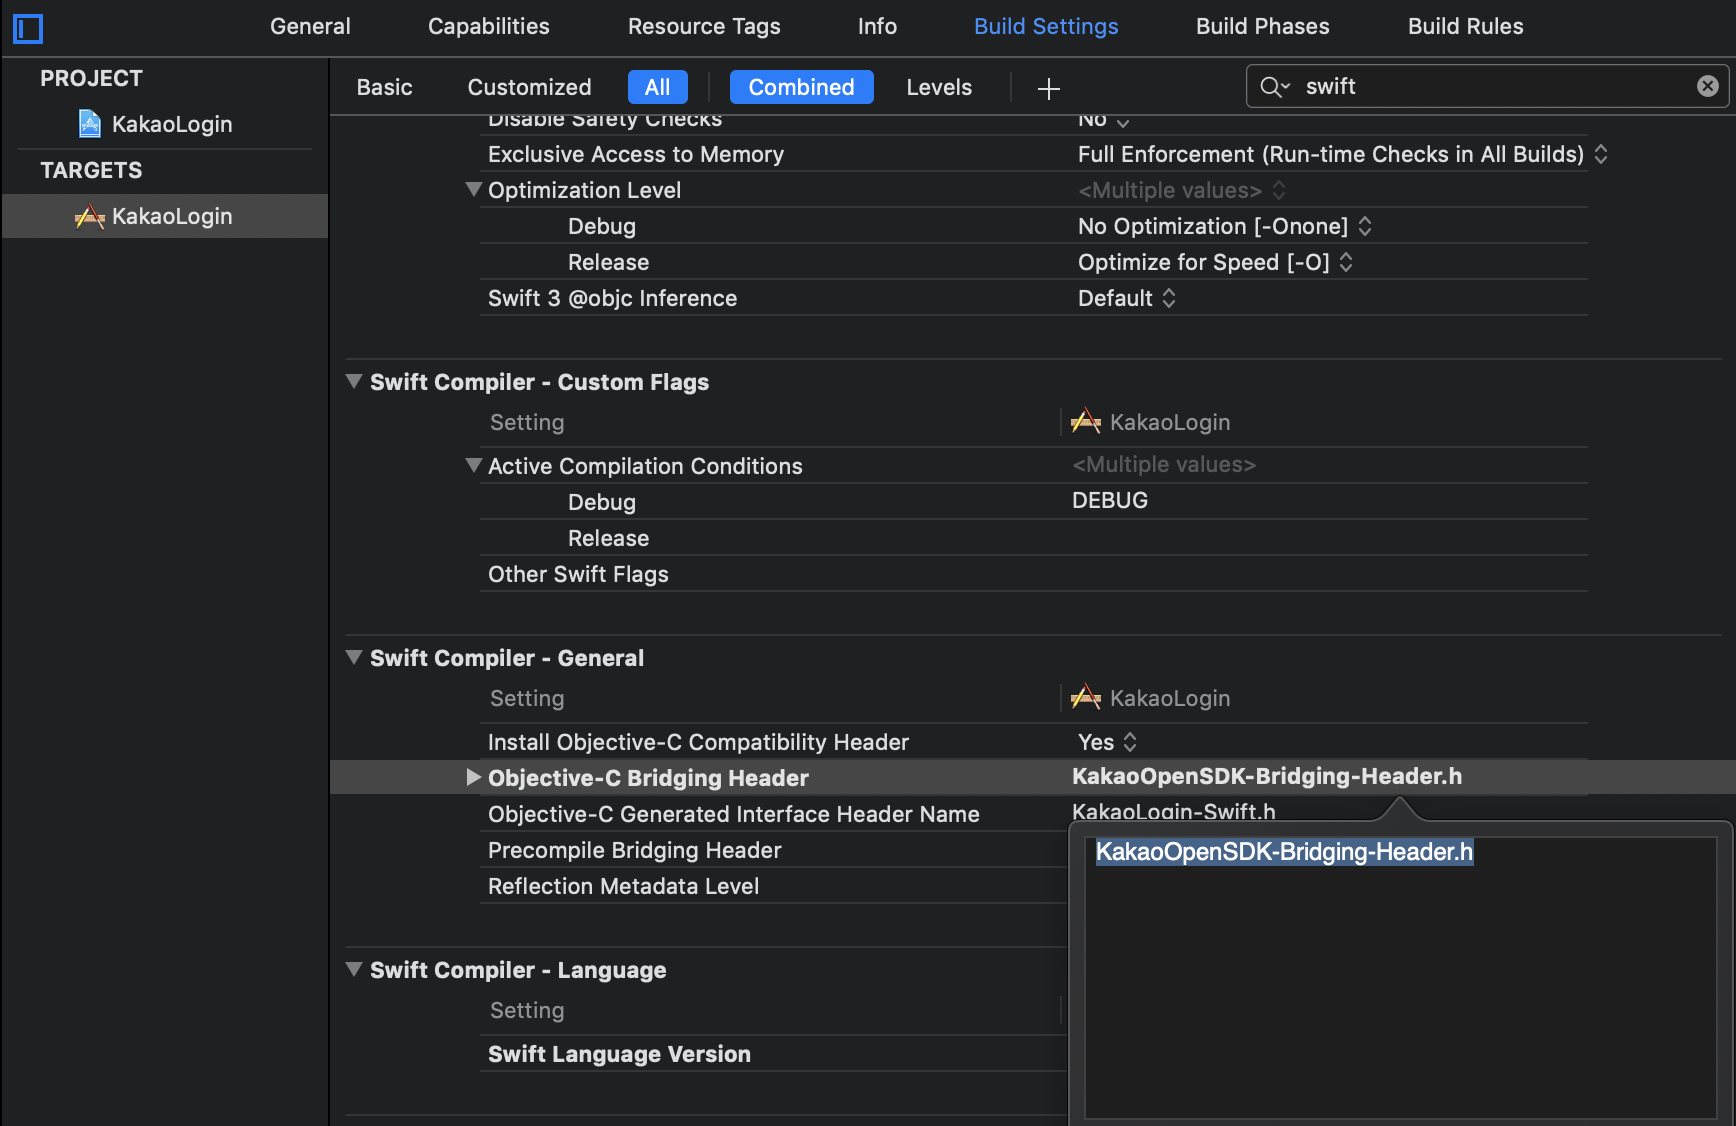The image size is (1736, 1126).
Task: Open the Capabilities tab
Action: point(489,27)
